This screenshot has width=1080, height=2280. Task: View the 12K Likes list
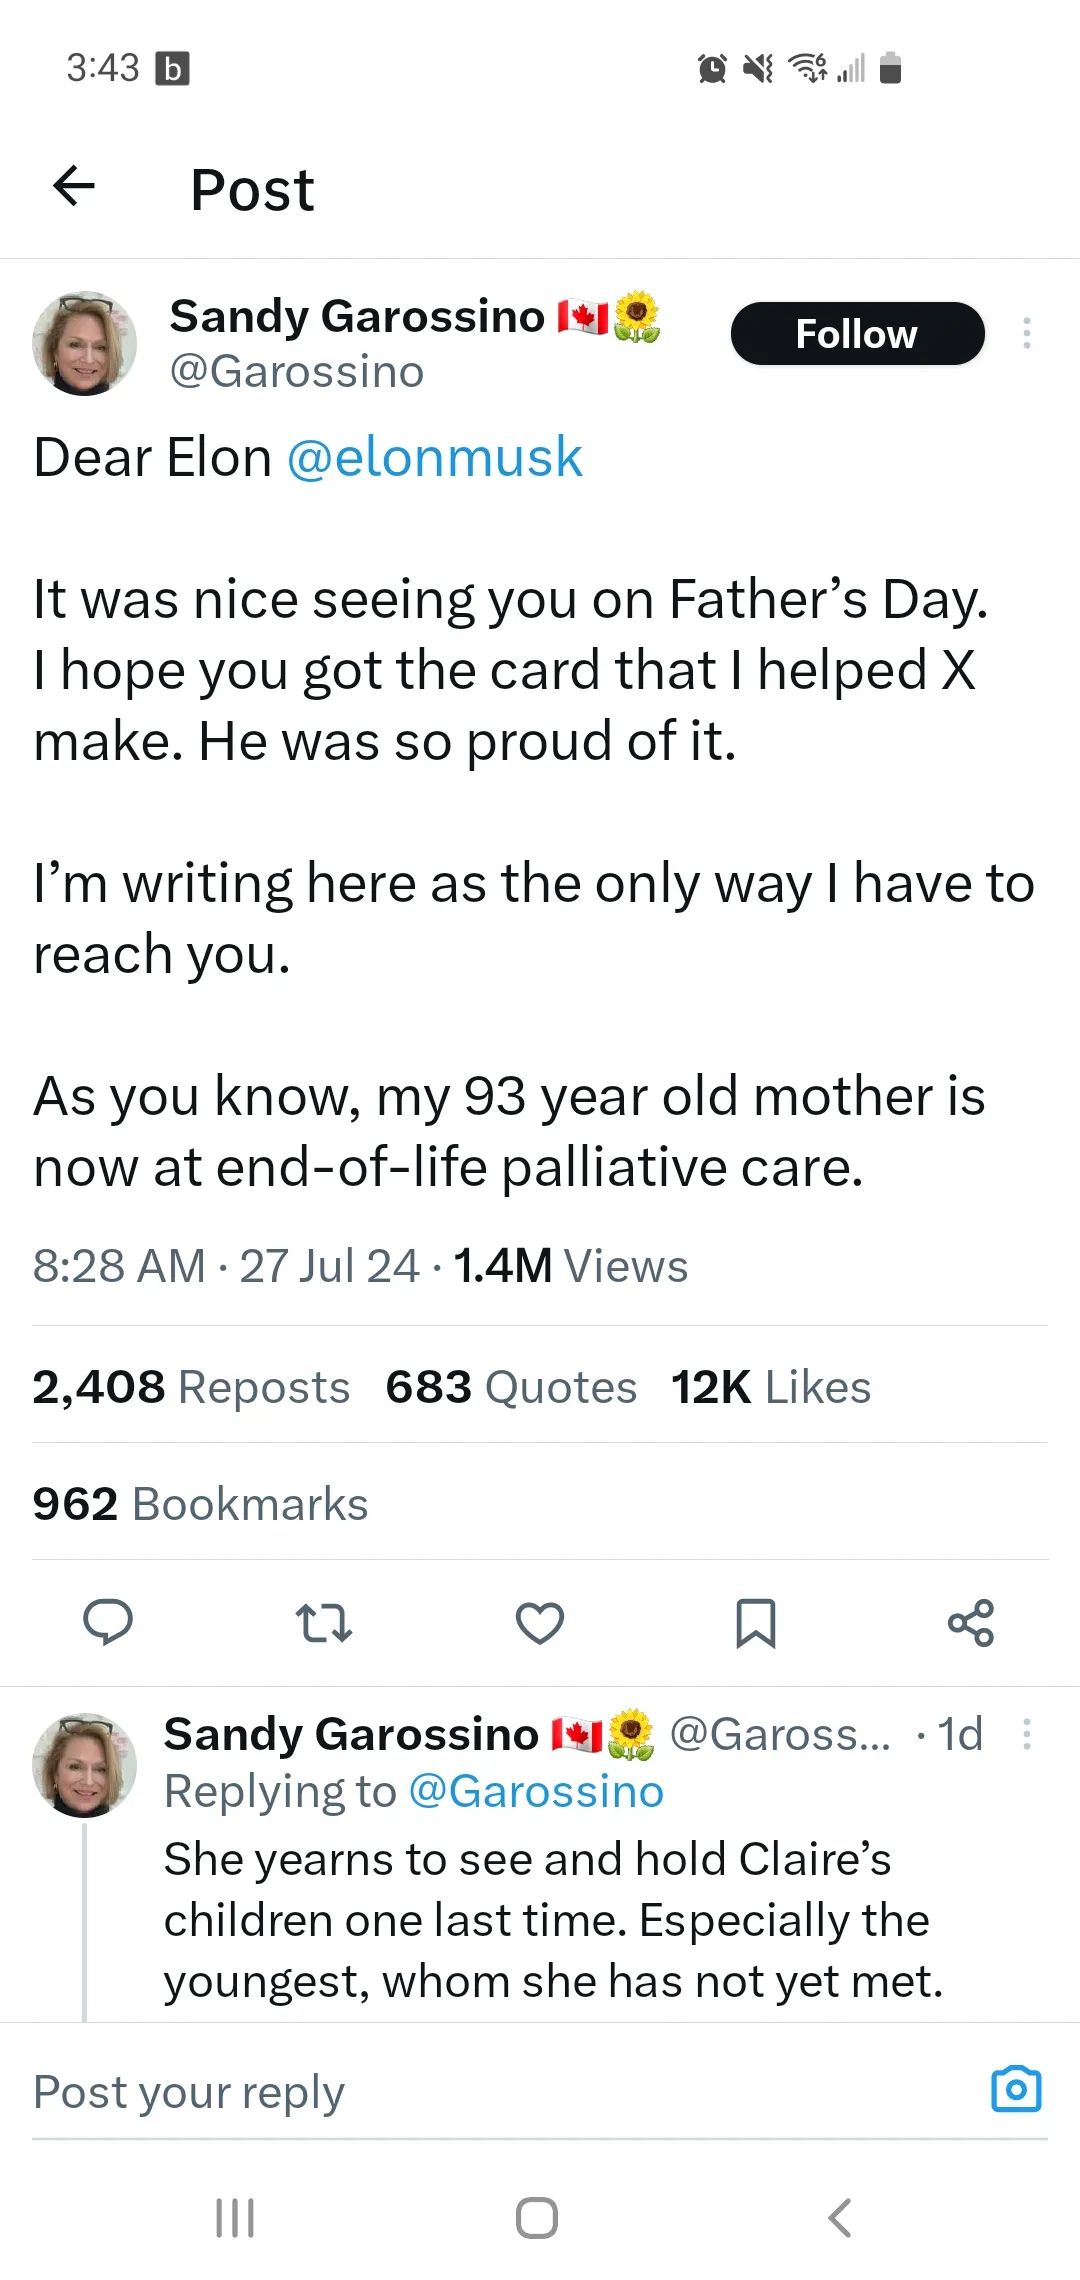(771, 1387)
